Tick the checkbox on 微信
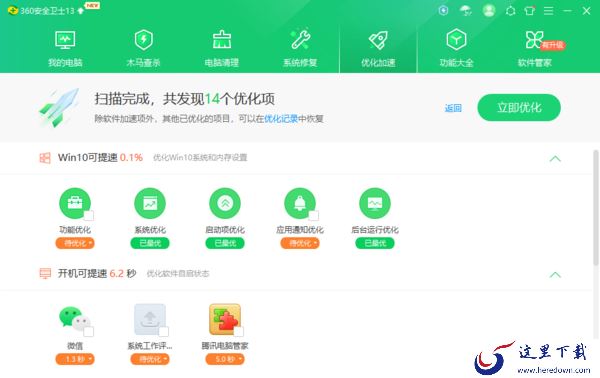600x378 pixels. [89, 331]
